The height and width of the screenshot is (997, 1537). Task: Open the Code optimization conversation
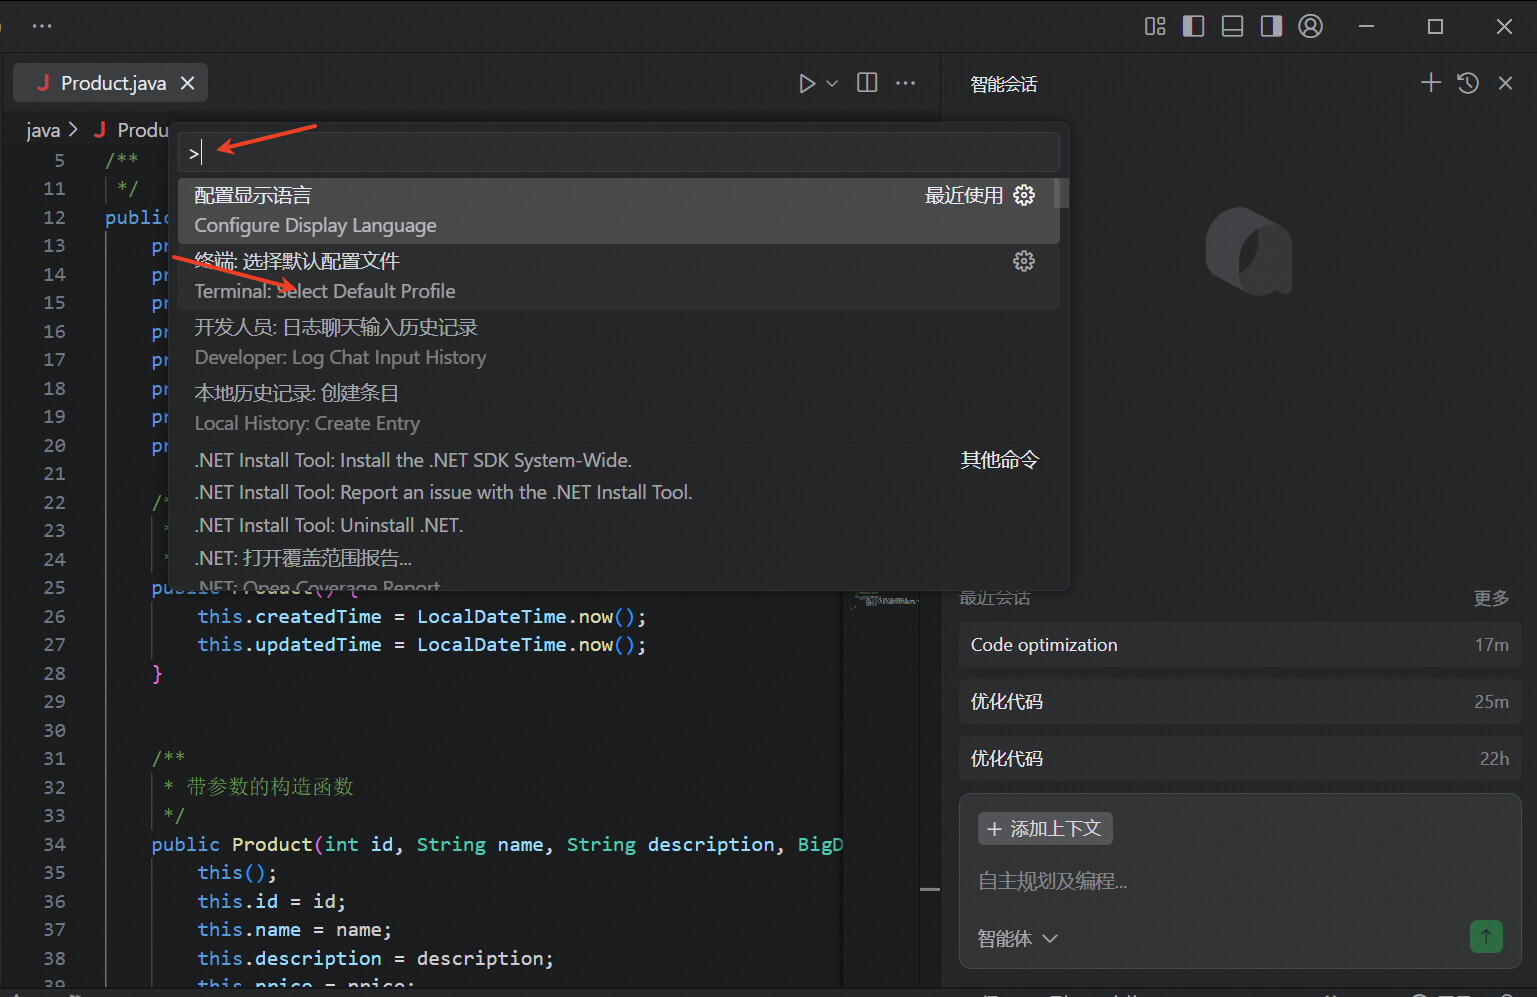(1240, 645)
